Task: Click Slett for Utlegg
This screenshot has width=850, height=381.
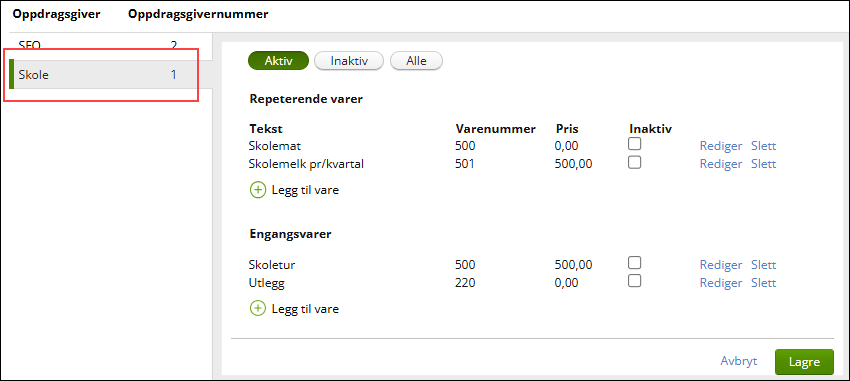Action: pyautogui.click(x=763, y=282)
